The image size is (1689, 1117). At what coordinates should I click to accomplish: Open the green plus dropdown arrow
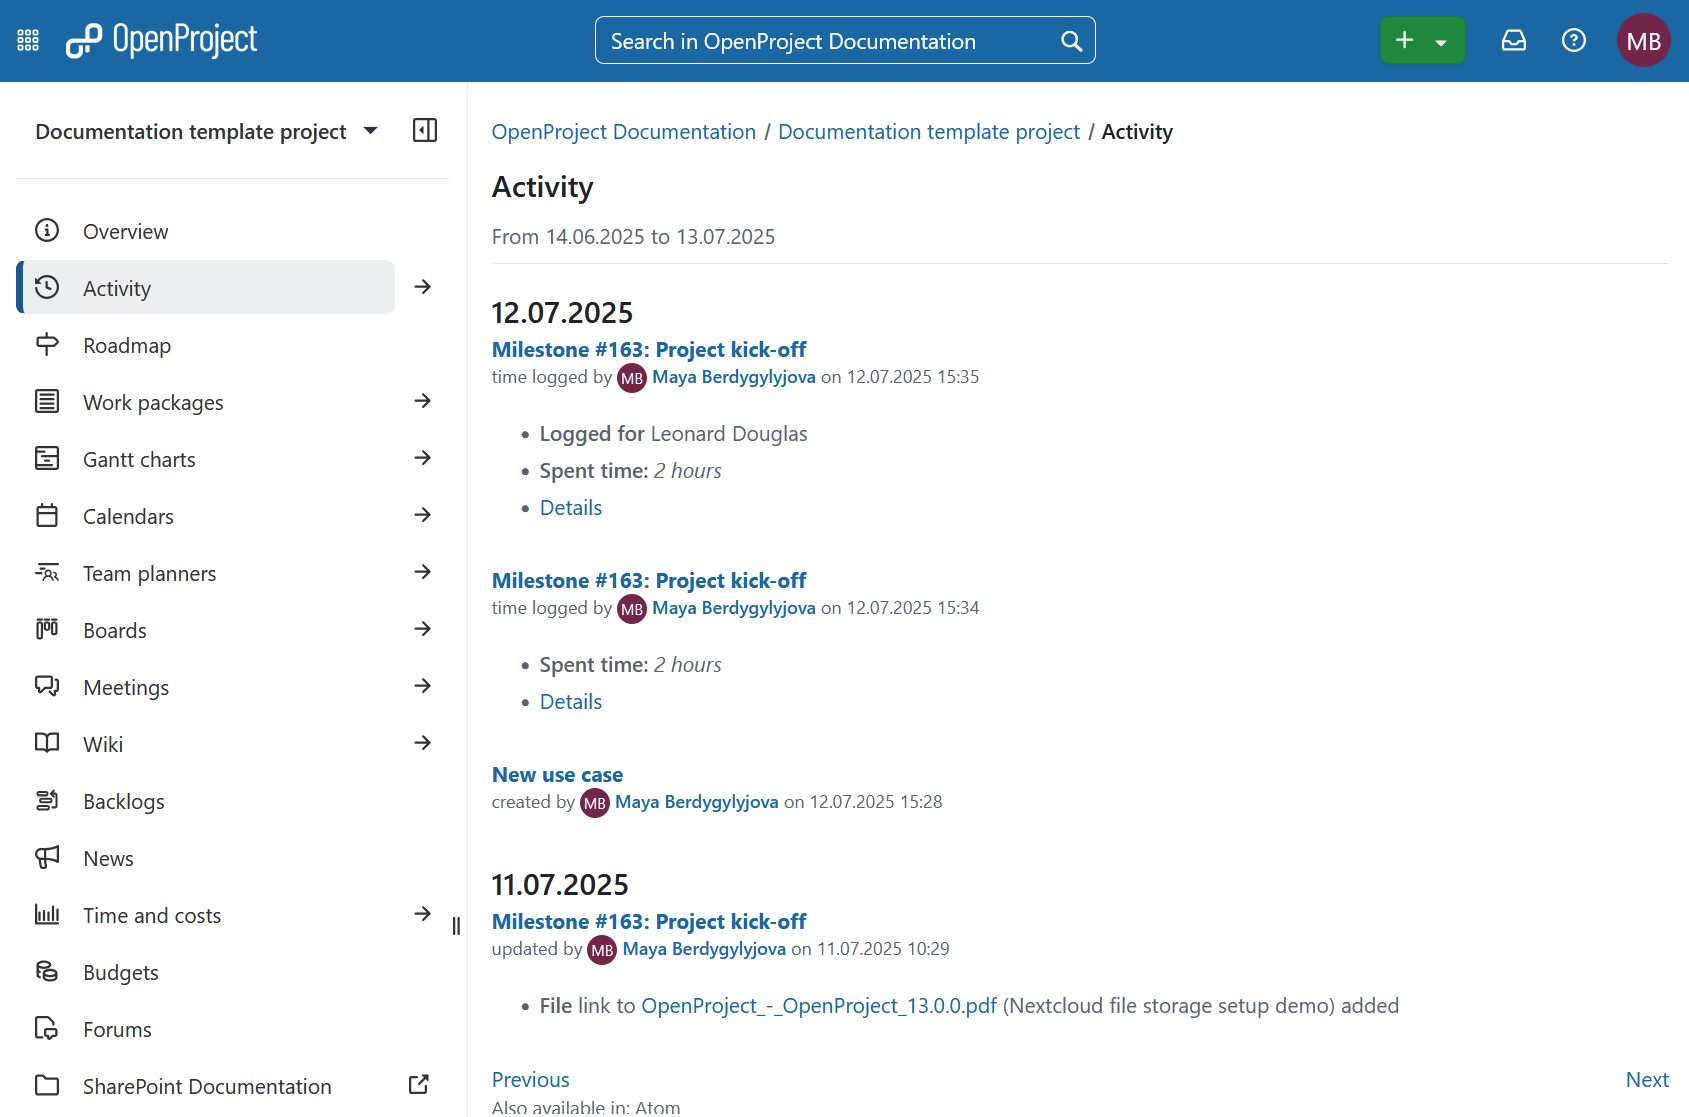tap(1441, 40)
